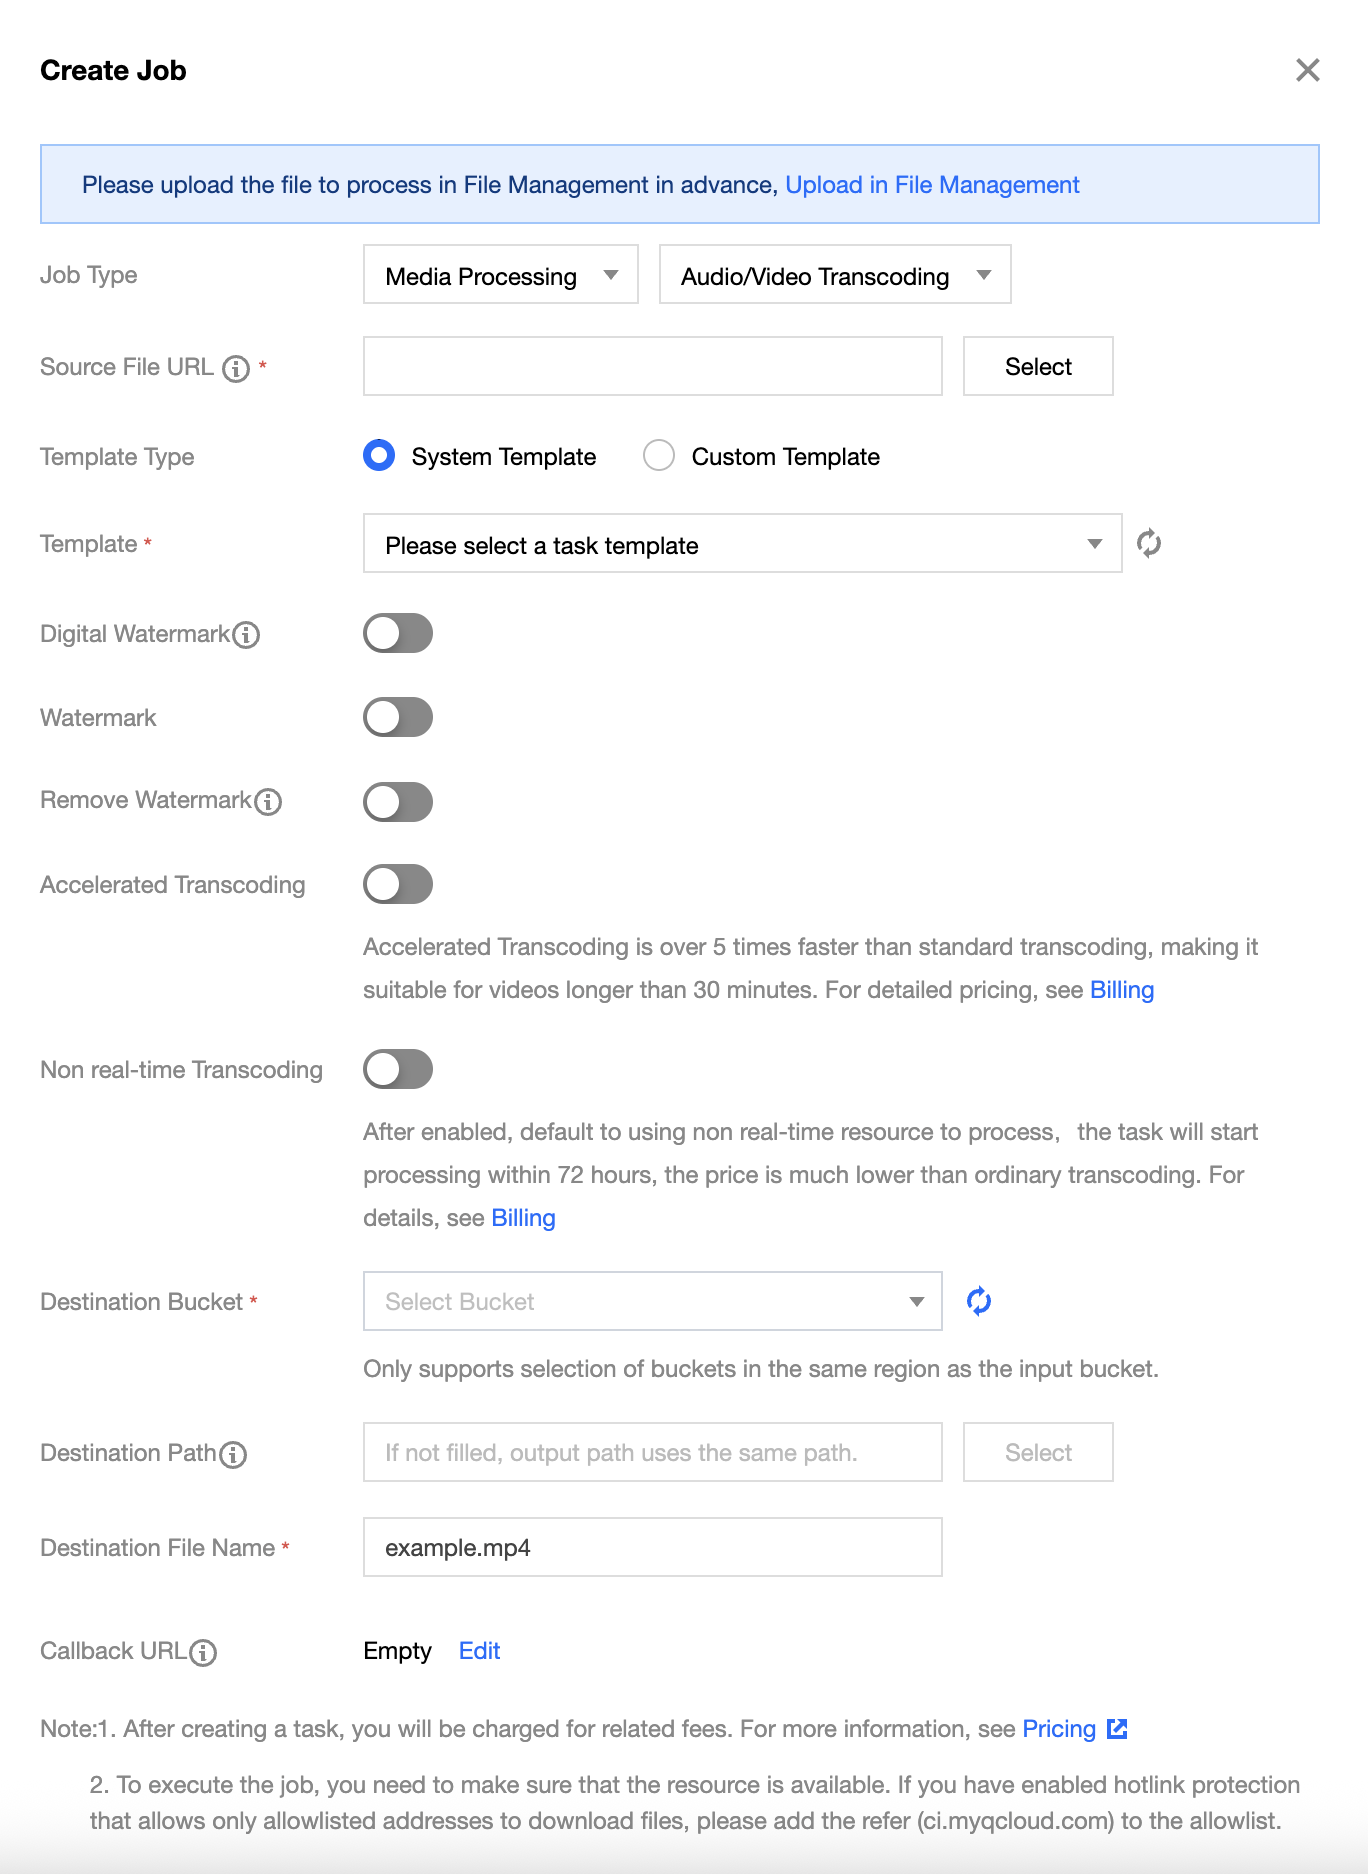The image size is (1368, 1874).
Task: Close the Create Job dialog
Action: click(x=1308, y=70)
